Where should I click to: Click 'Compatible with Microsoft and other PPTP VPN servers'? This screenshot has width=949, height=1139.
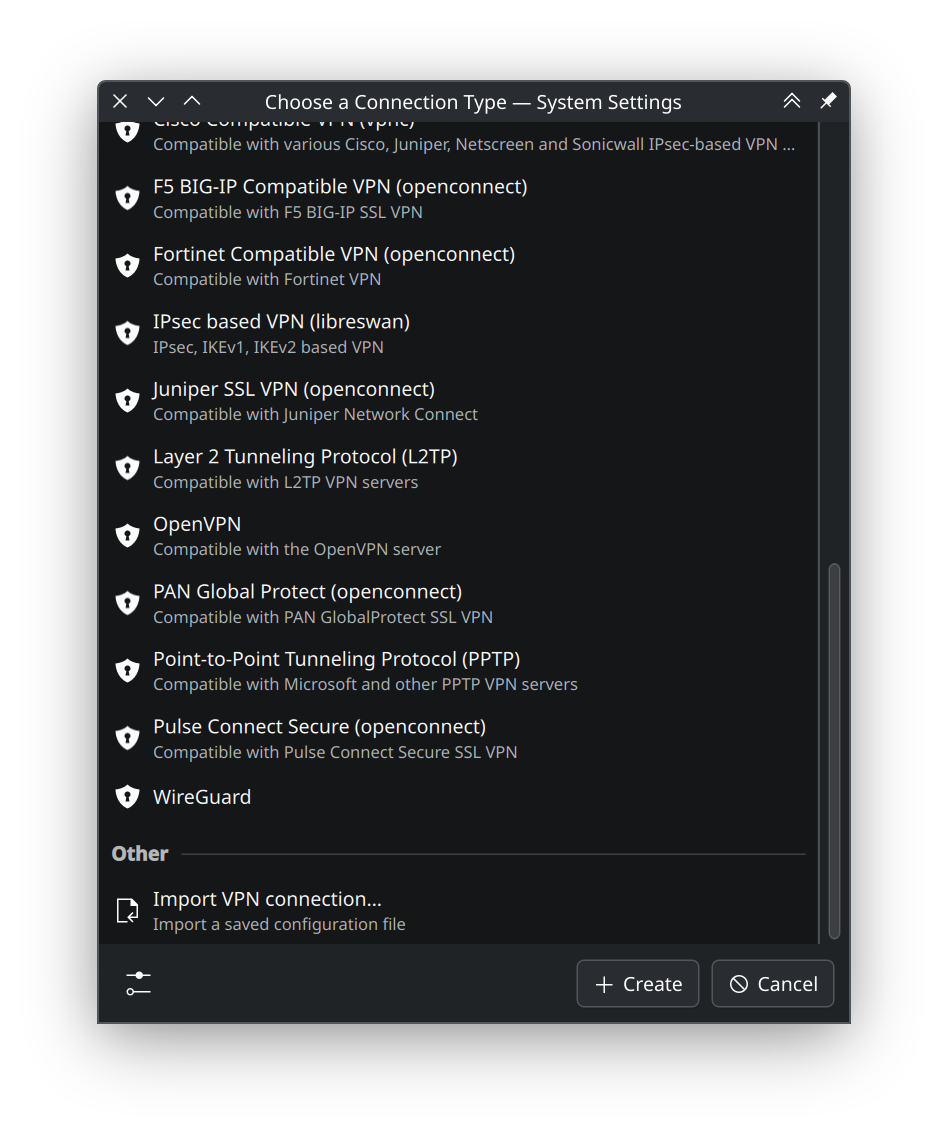coord(366,685)
